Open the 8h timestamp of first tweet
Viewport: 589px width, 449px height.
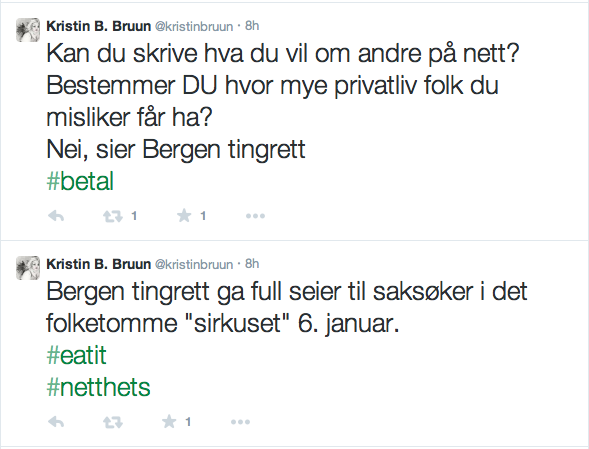(x=252, y=26)
